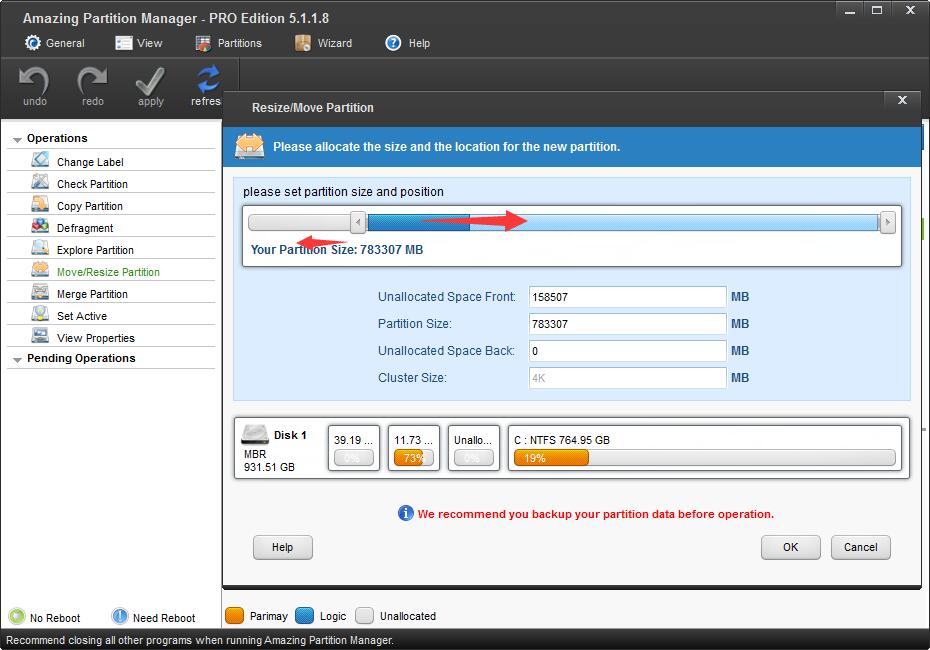
Task: Select the Unallocated partition block
Action: click(x=473, y=448)
